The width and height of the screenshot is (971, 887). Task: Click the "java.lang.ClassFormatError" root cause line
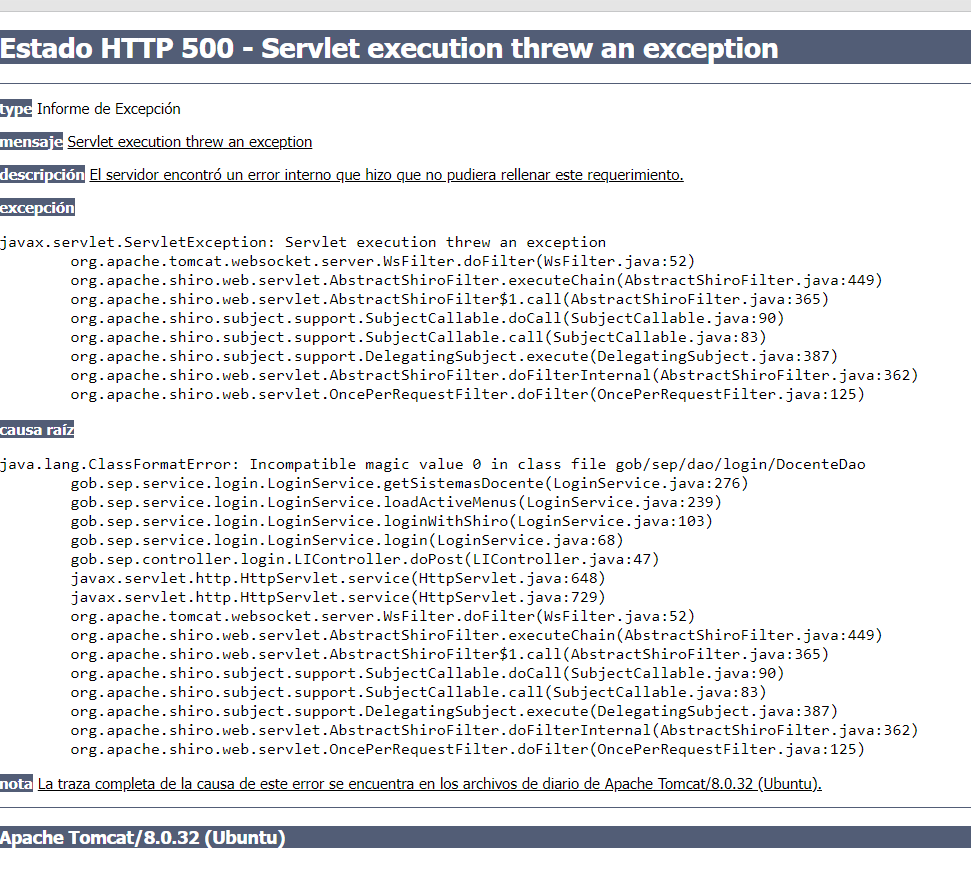tap(432, 465)
